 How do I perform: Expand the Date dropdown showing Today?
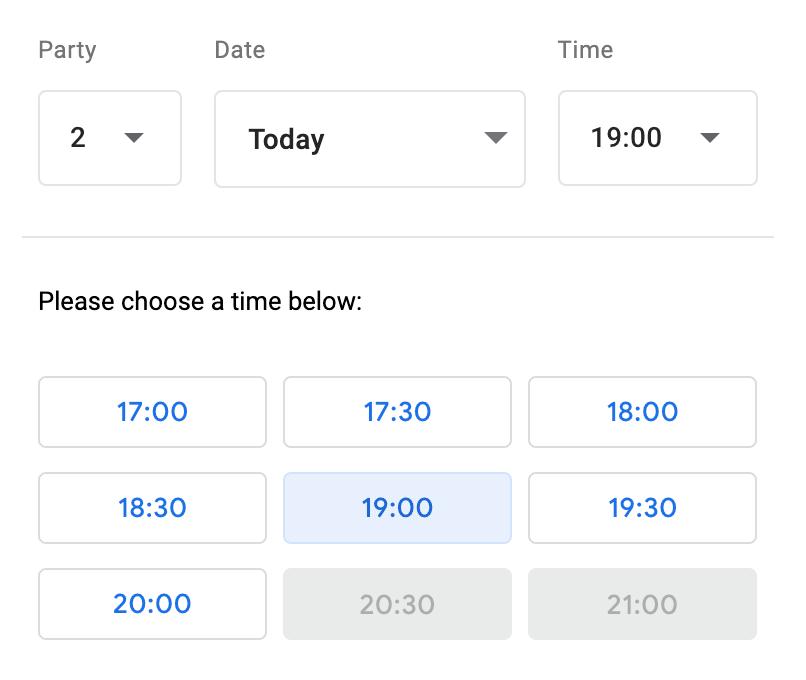coord(369,138)
